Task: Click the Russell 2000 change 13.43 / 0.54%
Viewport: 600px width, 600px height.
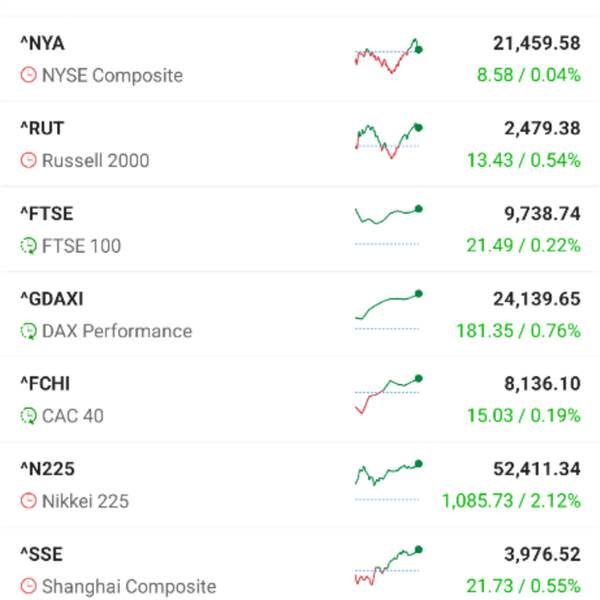Action: pyautogui.click(x=523, y=160)
